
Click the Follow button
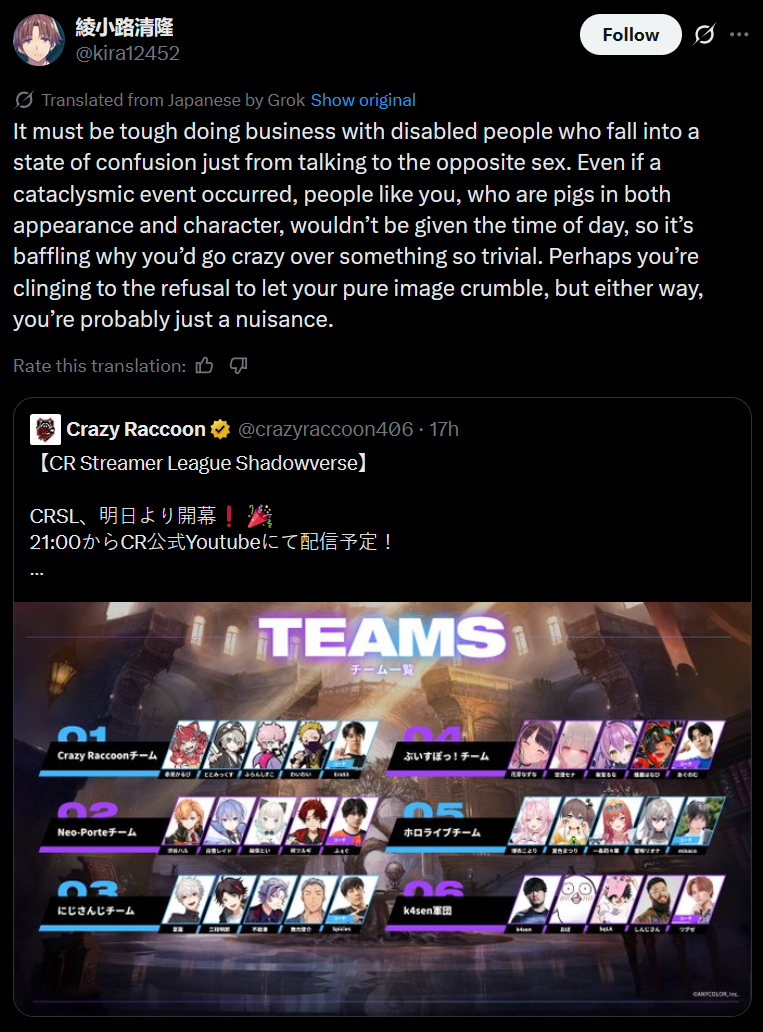(x=630, y=35)
